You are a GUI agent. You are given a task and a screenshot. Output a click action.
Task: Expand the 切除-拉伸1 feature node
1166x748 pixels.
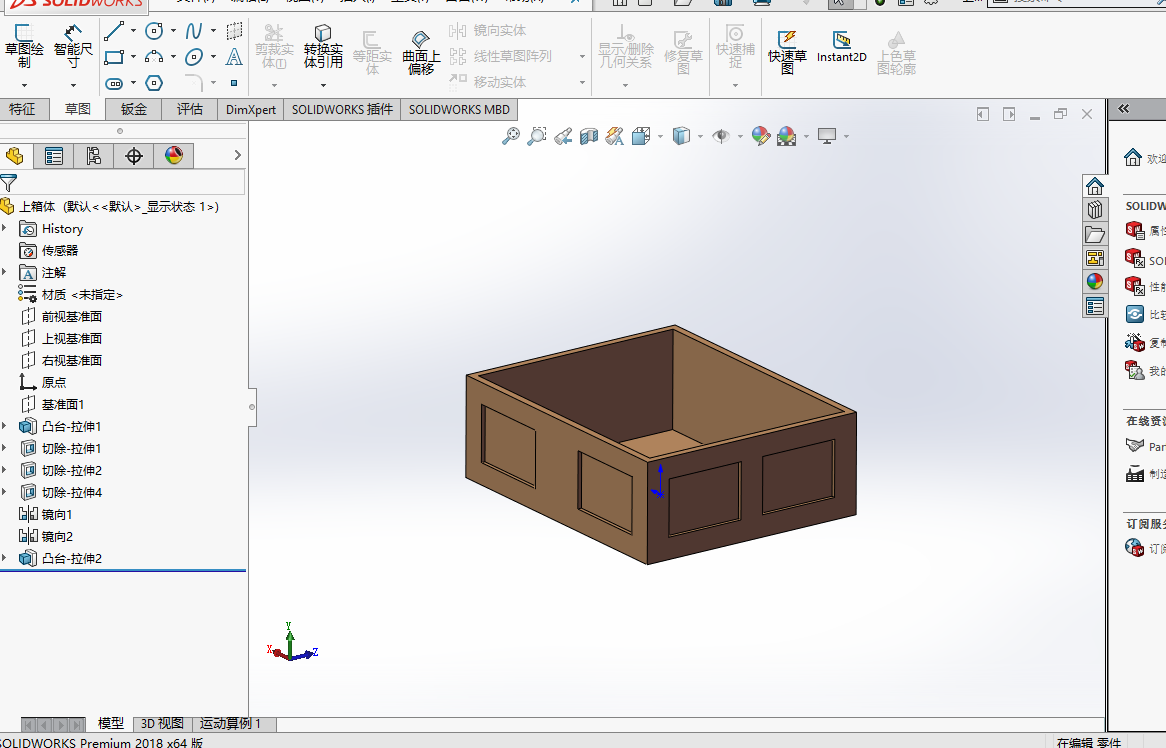click(x=4, y=448)
